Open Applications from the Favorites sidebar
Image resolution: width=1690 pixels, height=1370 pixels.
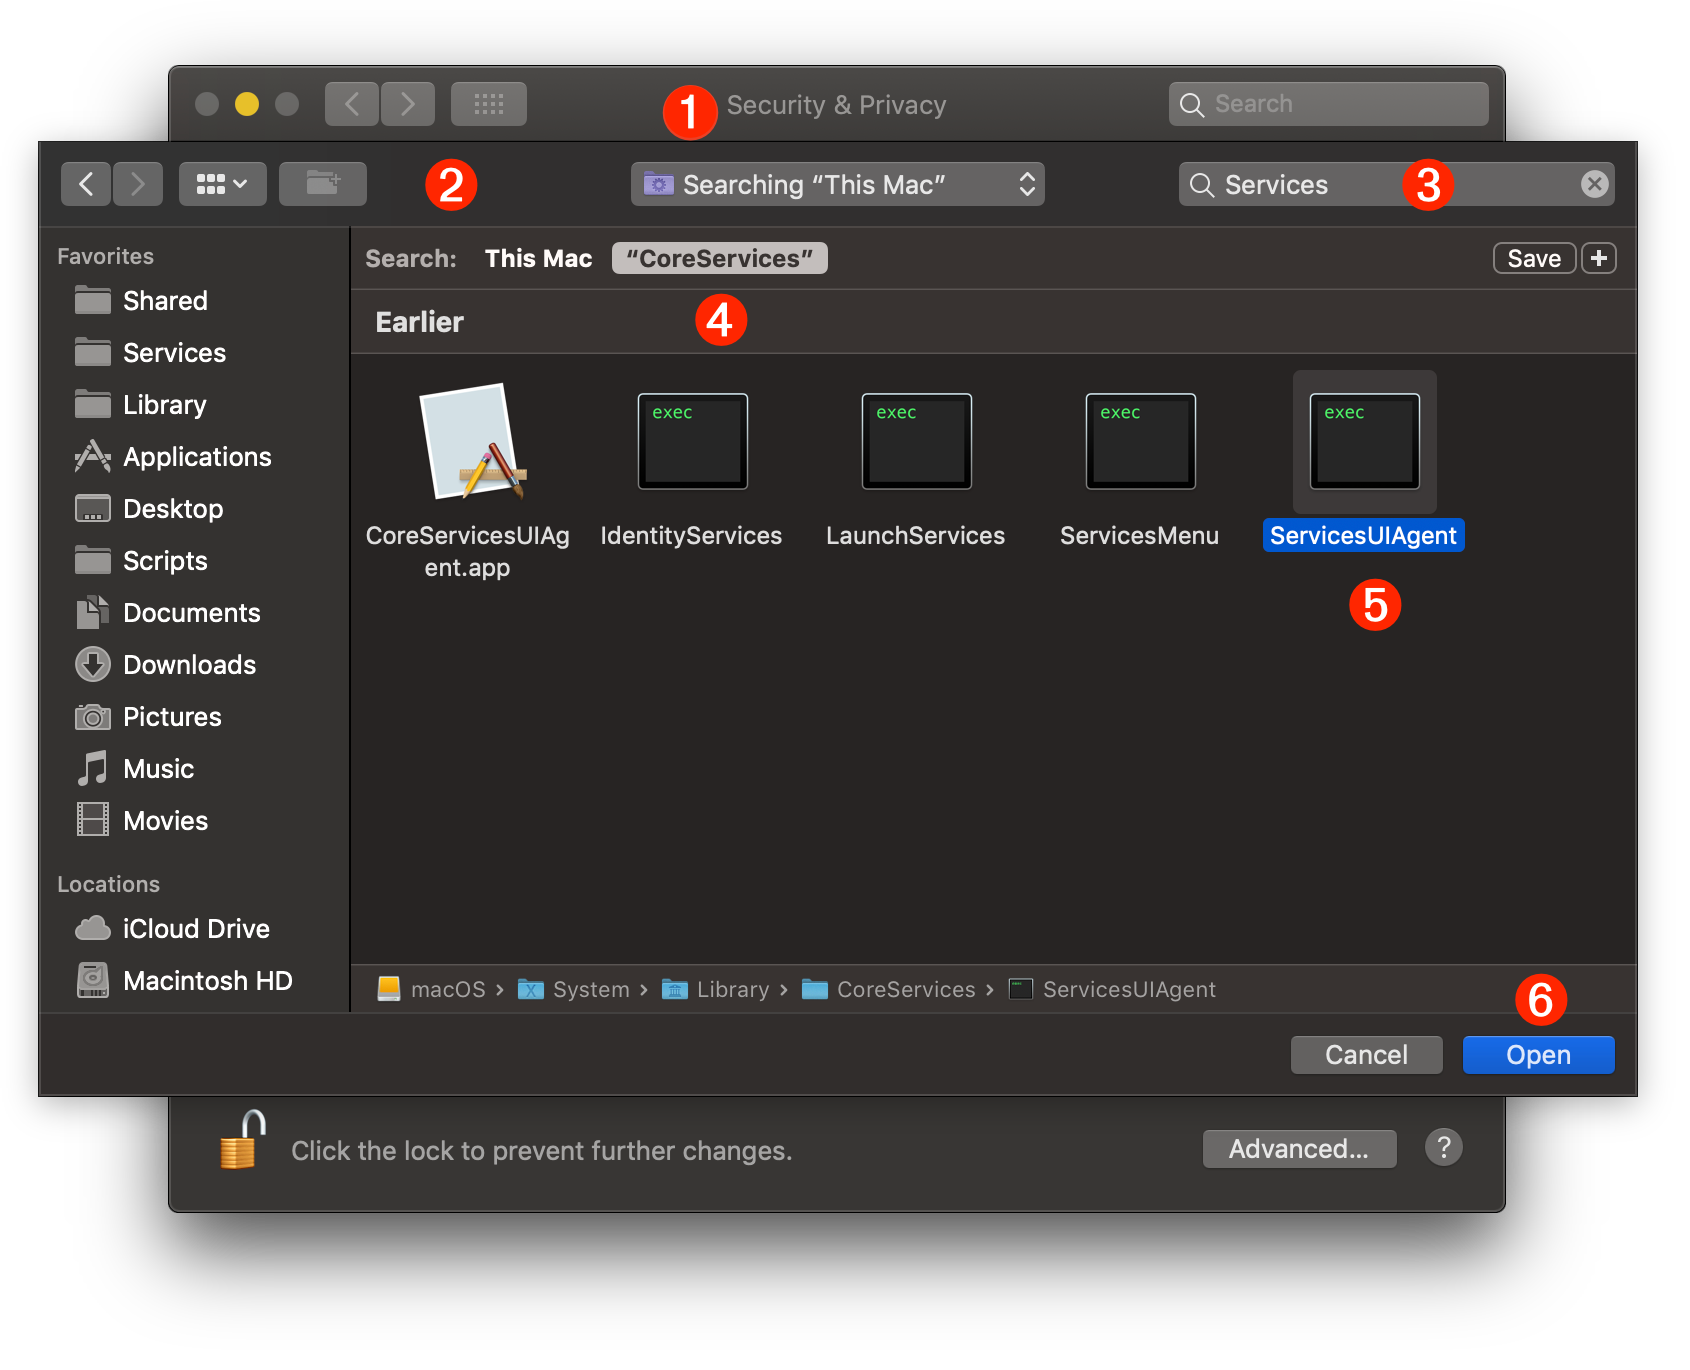[x=196, y=456]
